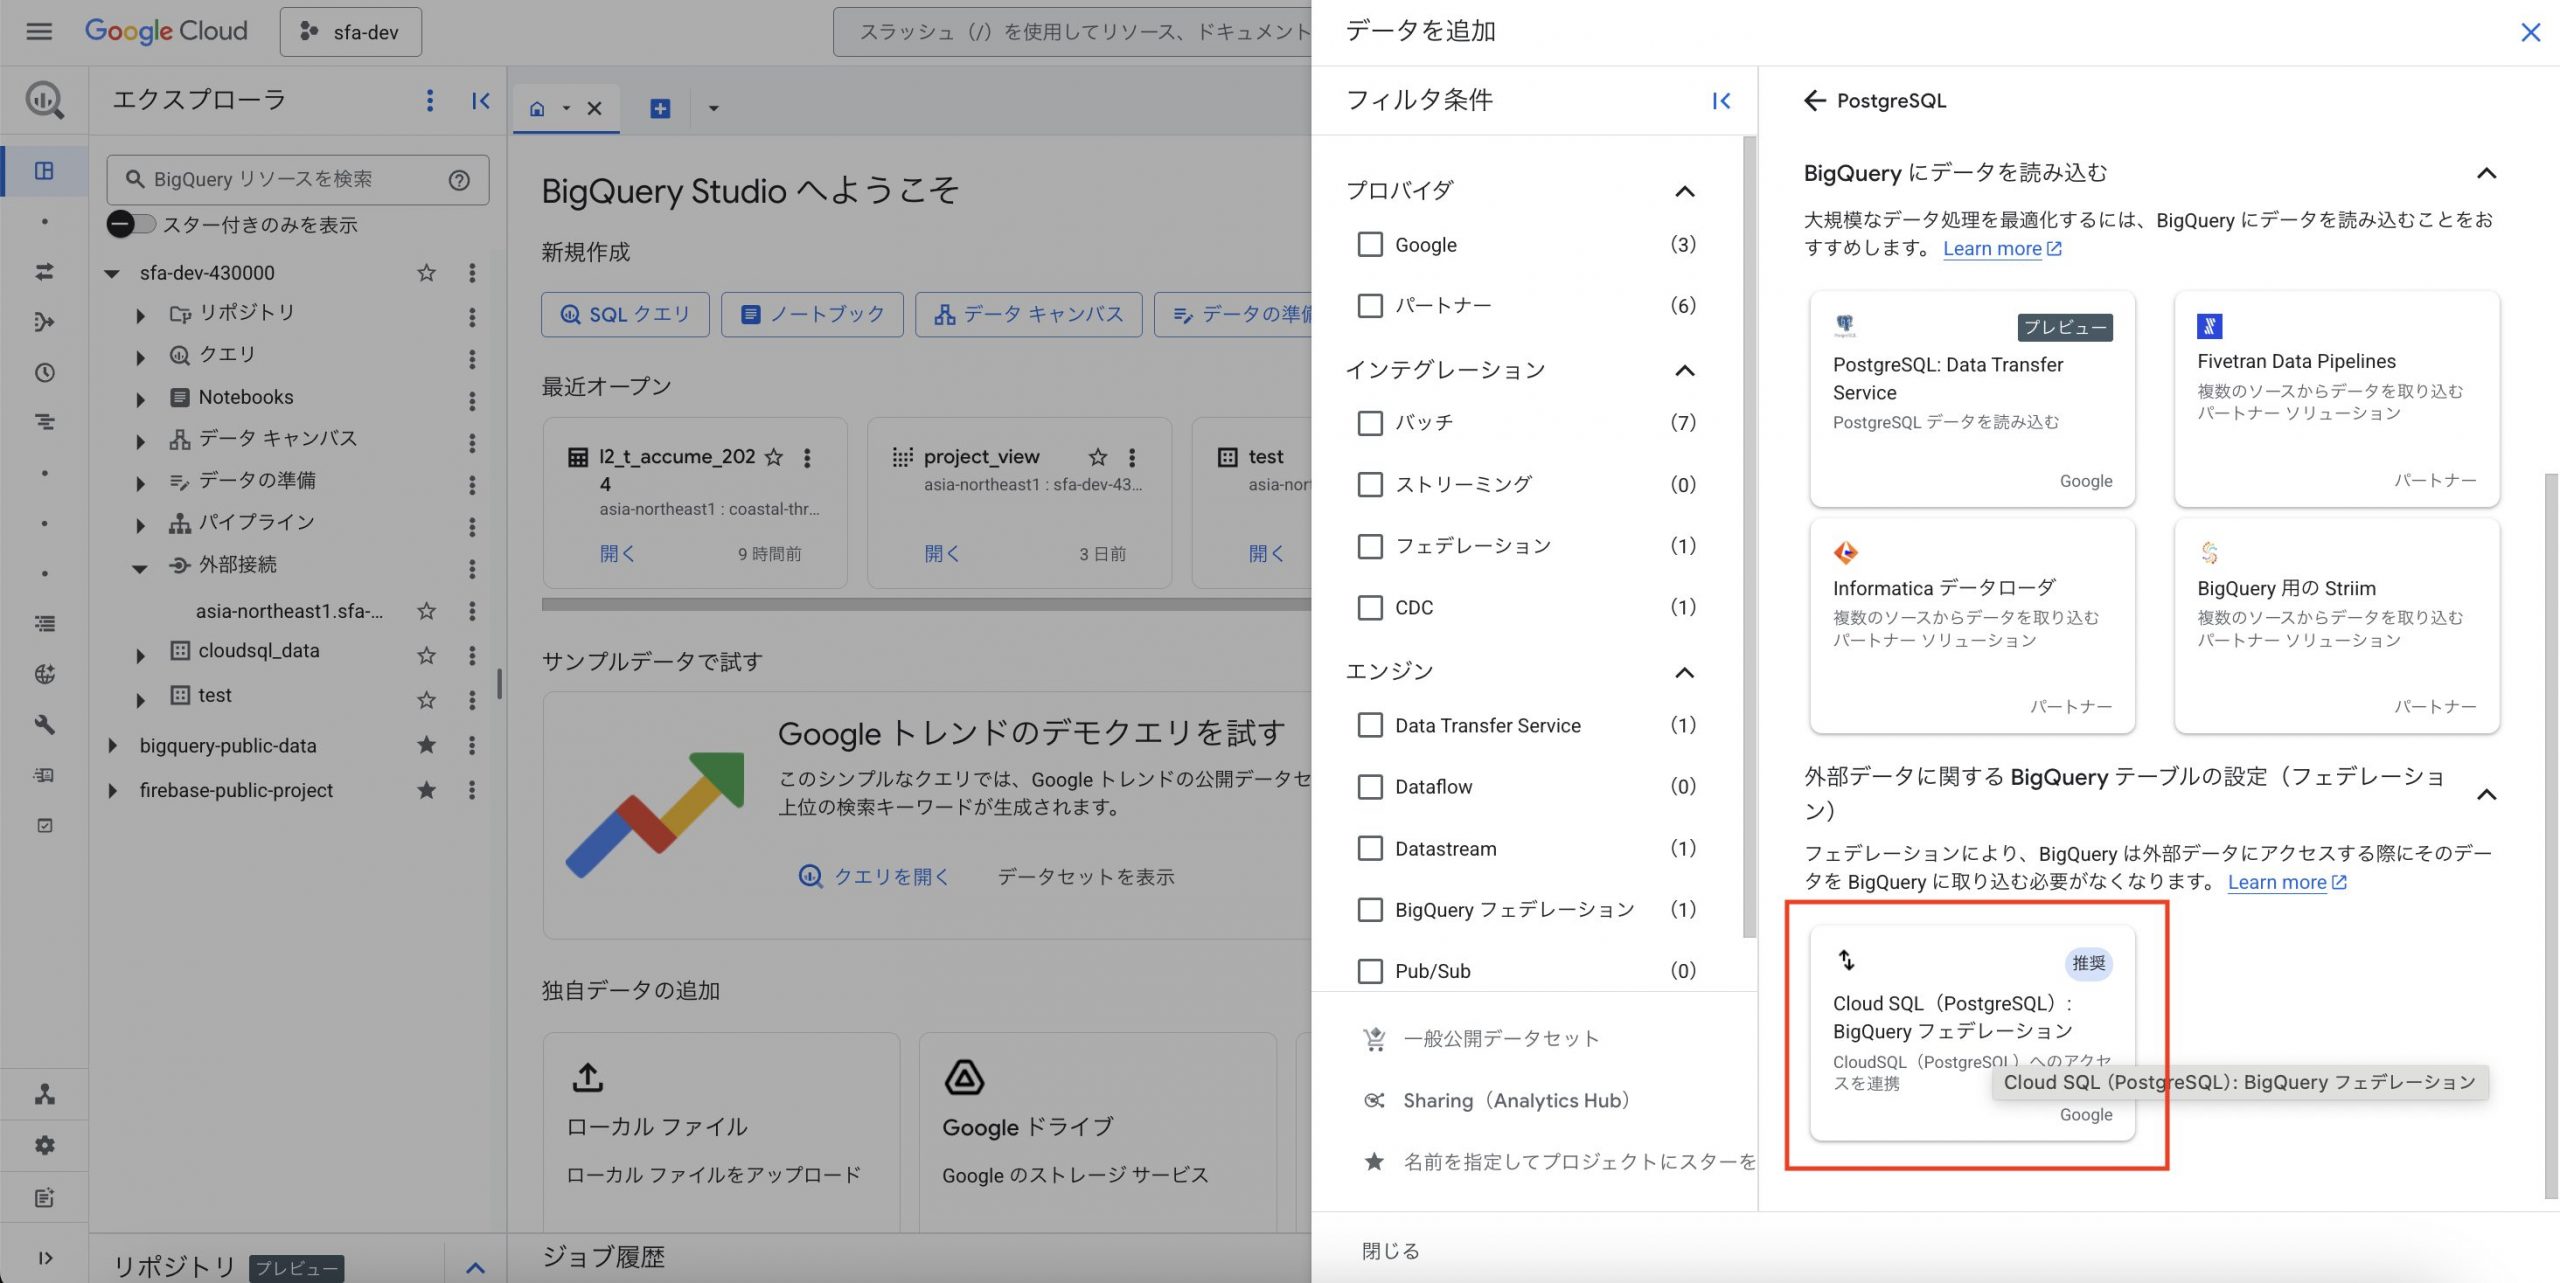2560x1283 pixels.
Task: Collapse BigQuery にデータを読み込む section
Action: coord(2487,173)
